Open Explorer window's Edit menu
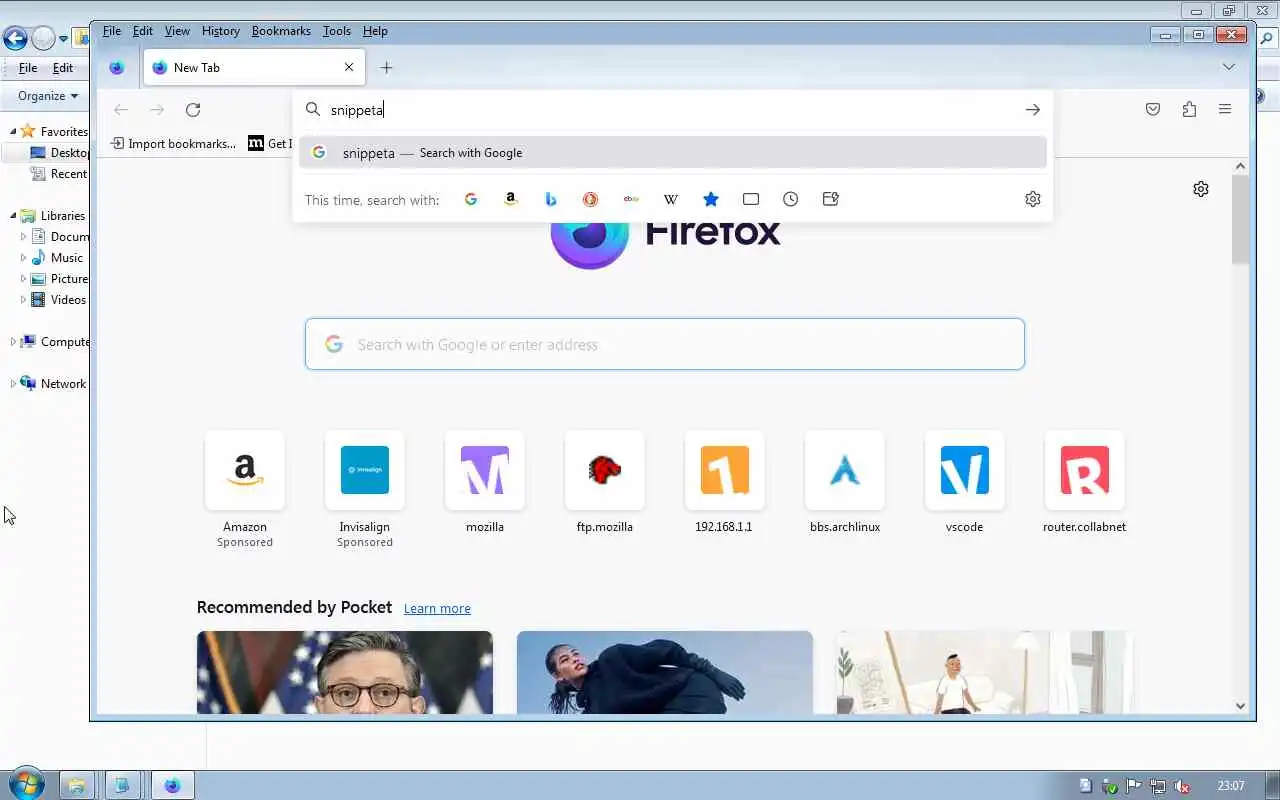This screenshot has width=1280, height=800. tap(63, 68)
